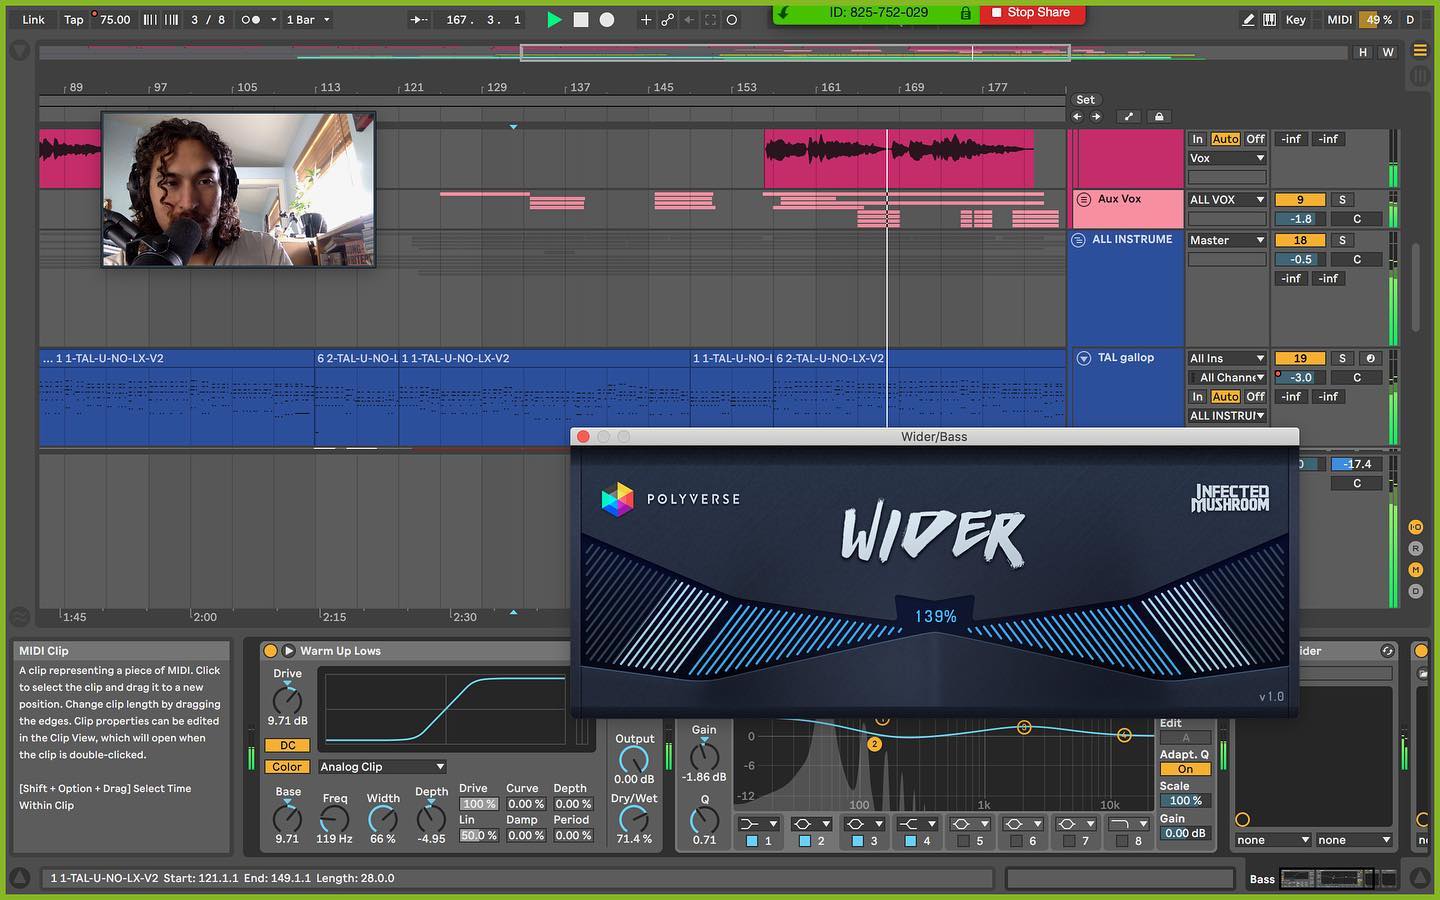The height and width of the screenshot is (900, 1440).
Task: Click the Dry/Wet knob at 71.4 %
Action: 634,819
